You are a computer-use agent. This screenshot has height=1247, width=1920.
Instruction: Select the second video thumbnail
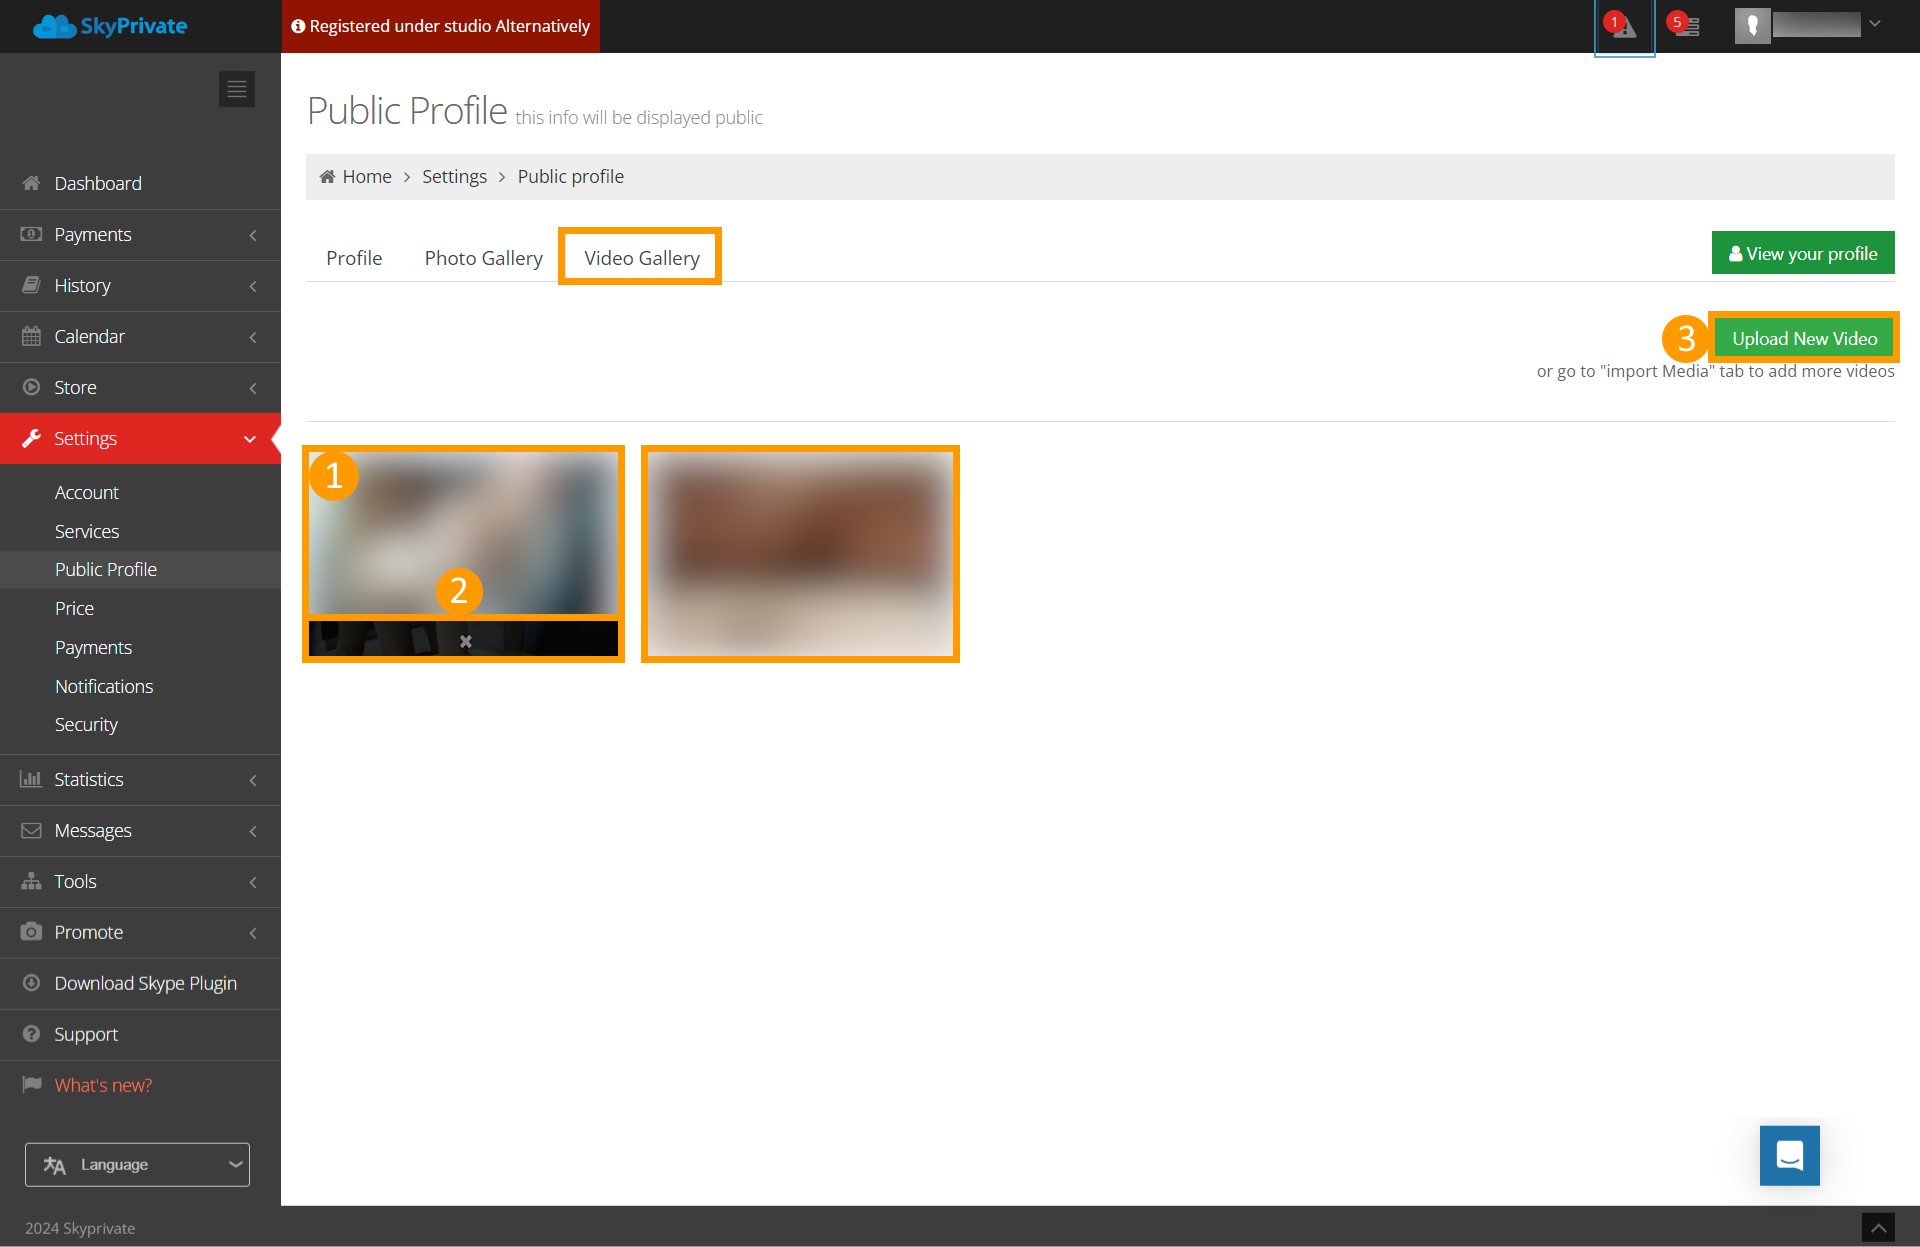(x=800, y=554)
